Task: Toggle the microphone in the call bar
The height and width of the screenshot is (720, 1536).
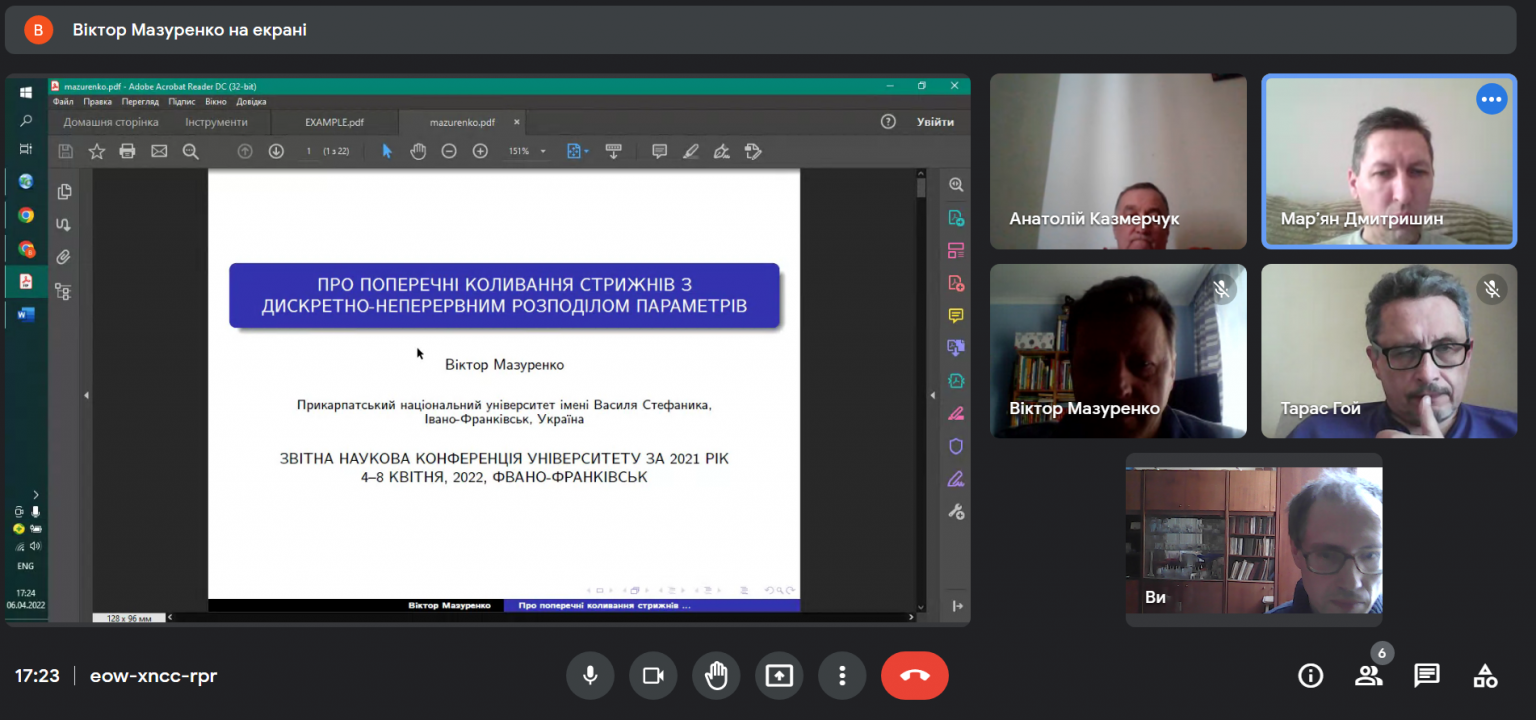Action: (590, 676)
